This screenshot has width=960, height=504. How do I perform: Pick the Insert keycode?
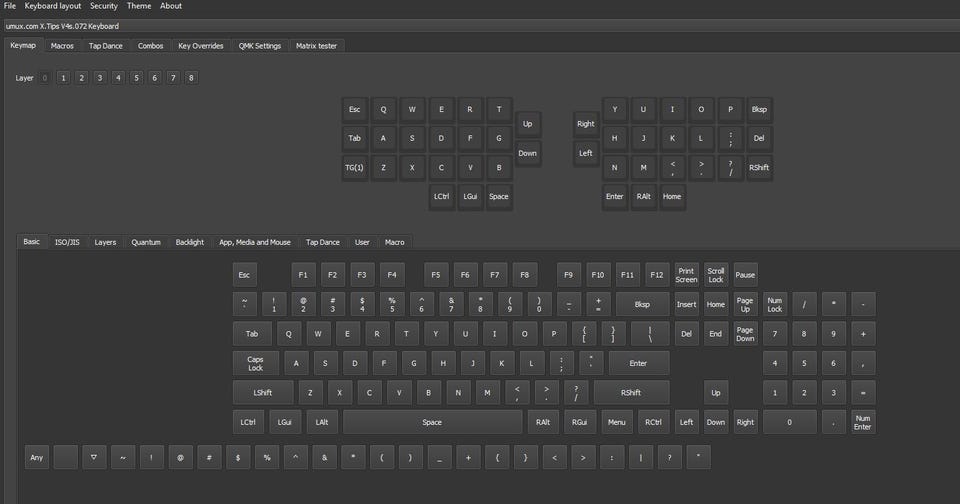(686, 304)
